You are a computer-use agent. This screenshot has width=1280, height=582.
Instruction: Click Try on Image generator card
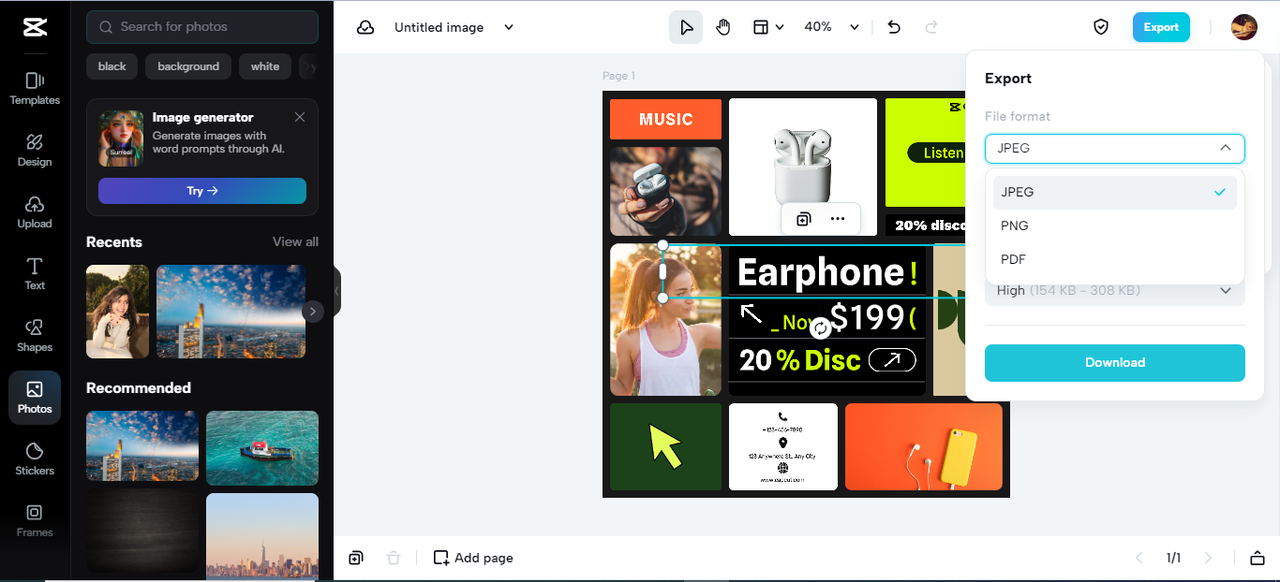(x=202, y=191)
